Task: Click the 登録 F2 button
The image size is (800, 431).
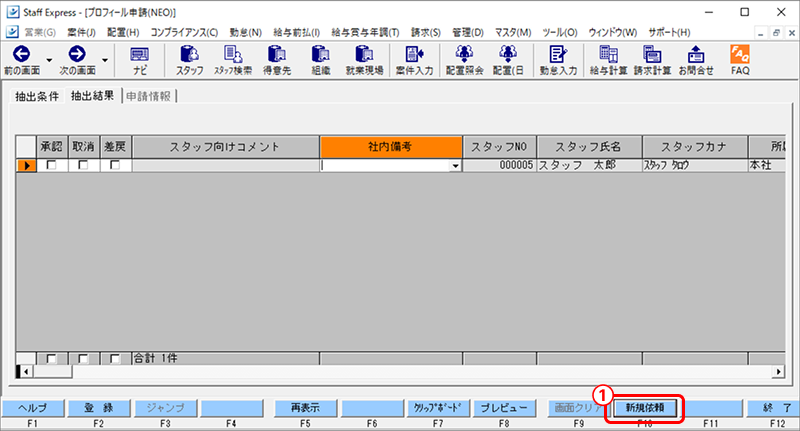Action: [x=98, y=408]
